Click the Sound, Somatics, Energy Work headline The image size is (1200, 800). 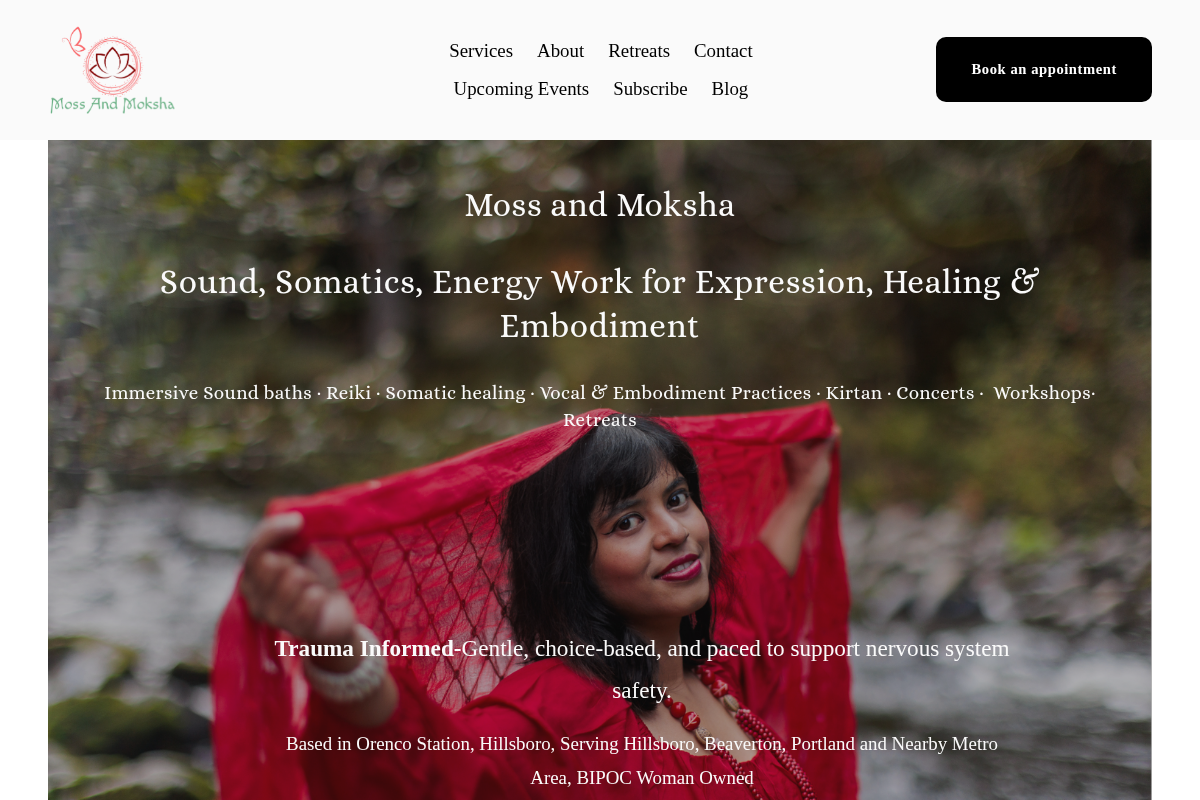click(x=600, y=304)
